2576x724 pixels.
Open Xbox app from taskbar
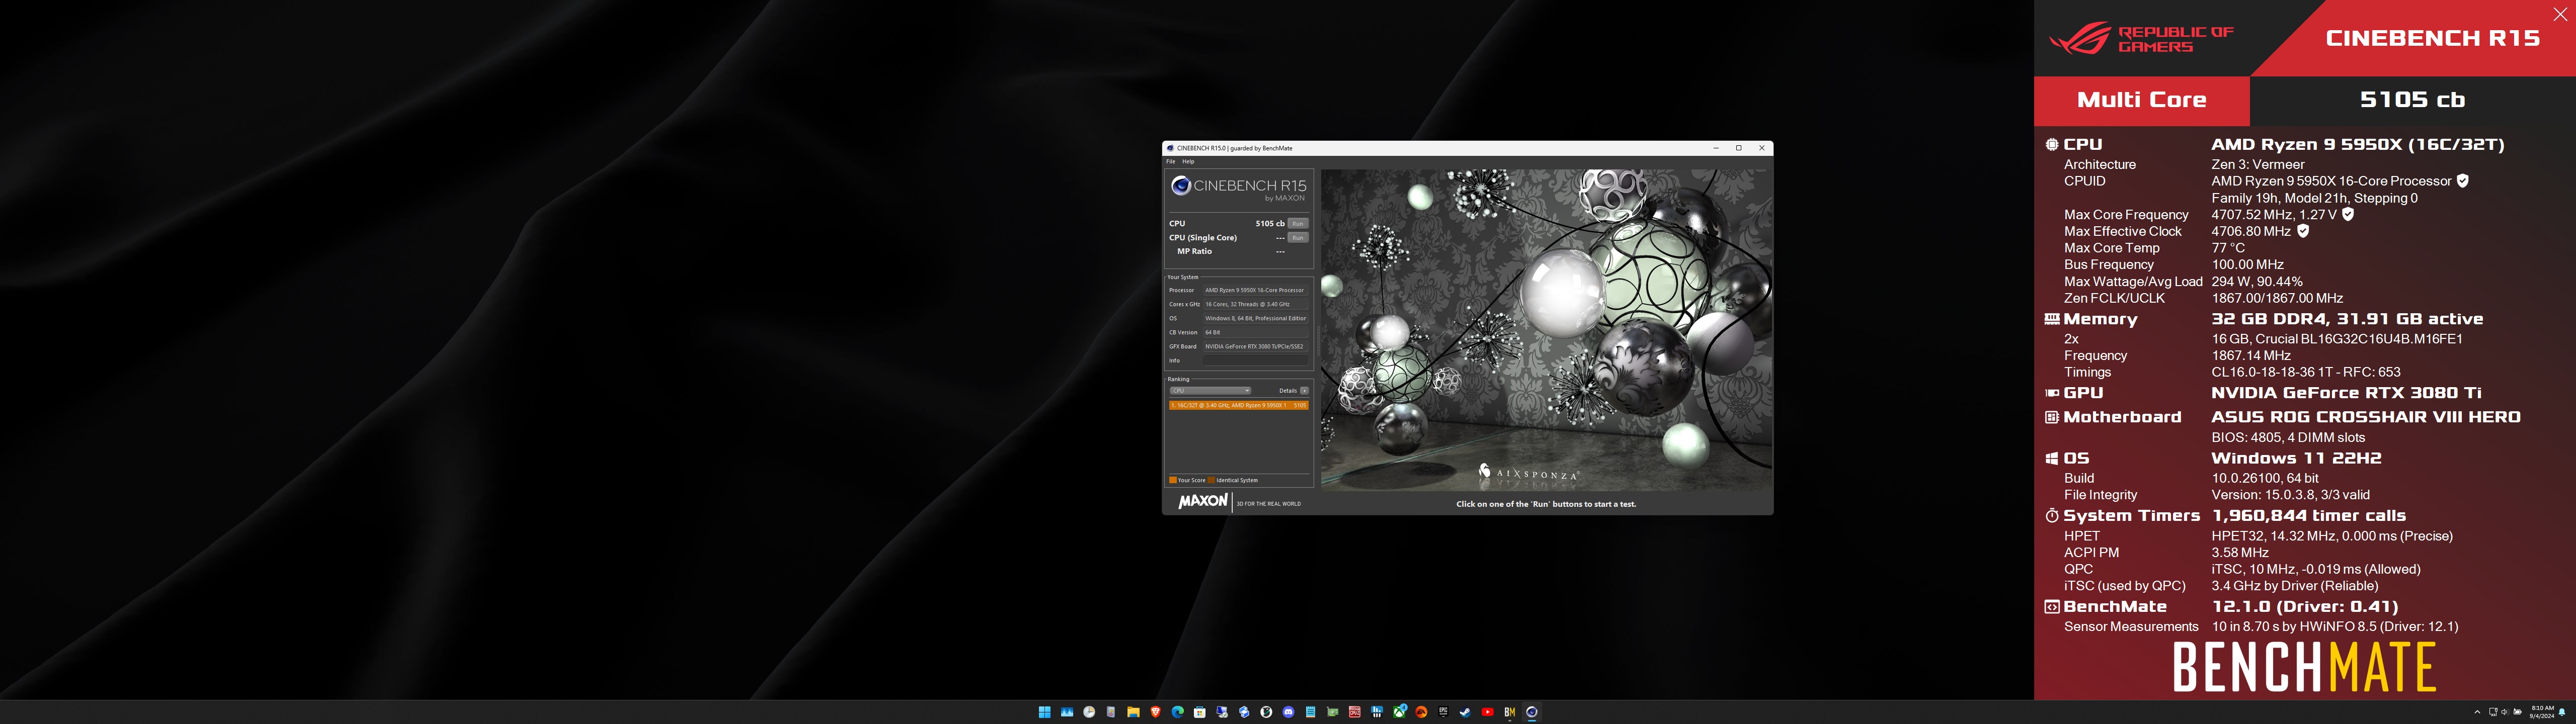tap(1399, 712)
